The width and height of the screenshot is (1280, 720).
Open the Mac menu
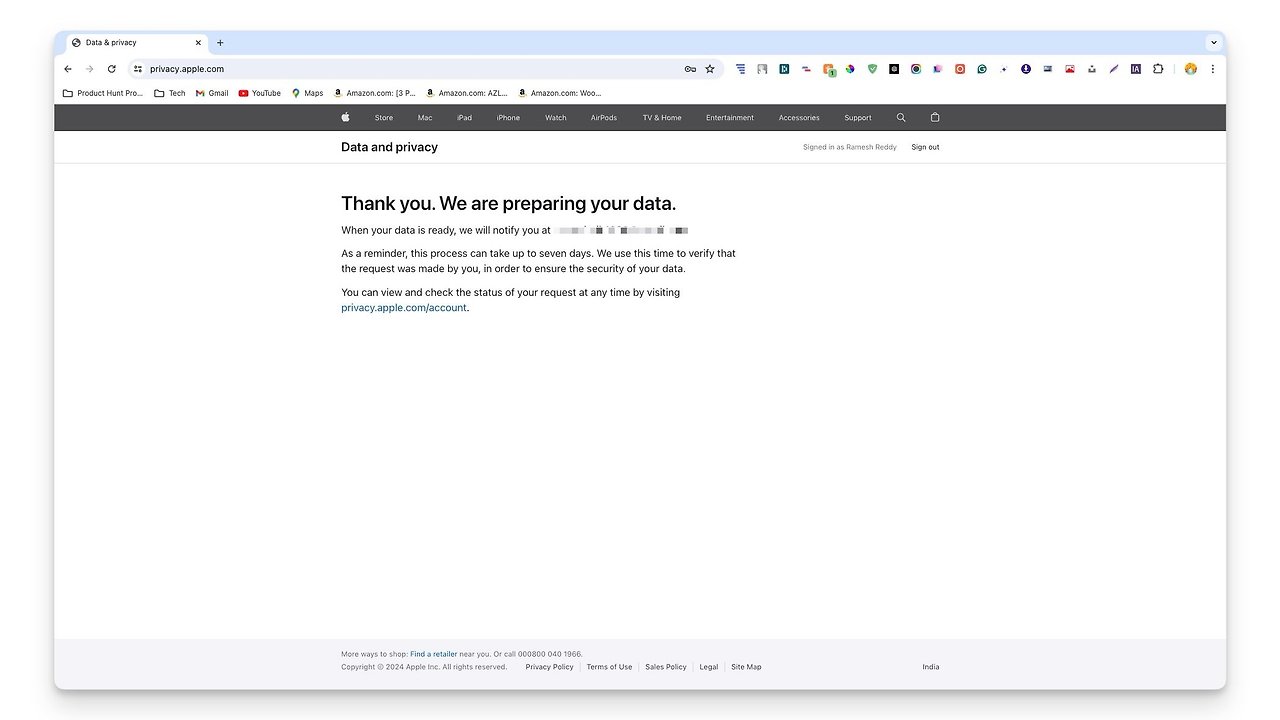click(425, 118)
